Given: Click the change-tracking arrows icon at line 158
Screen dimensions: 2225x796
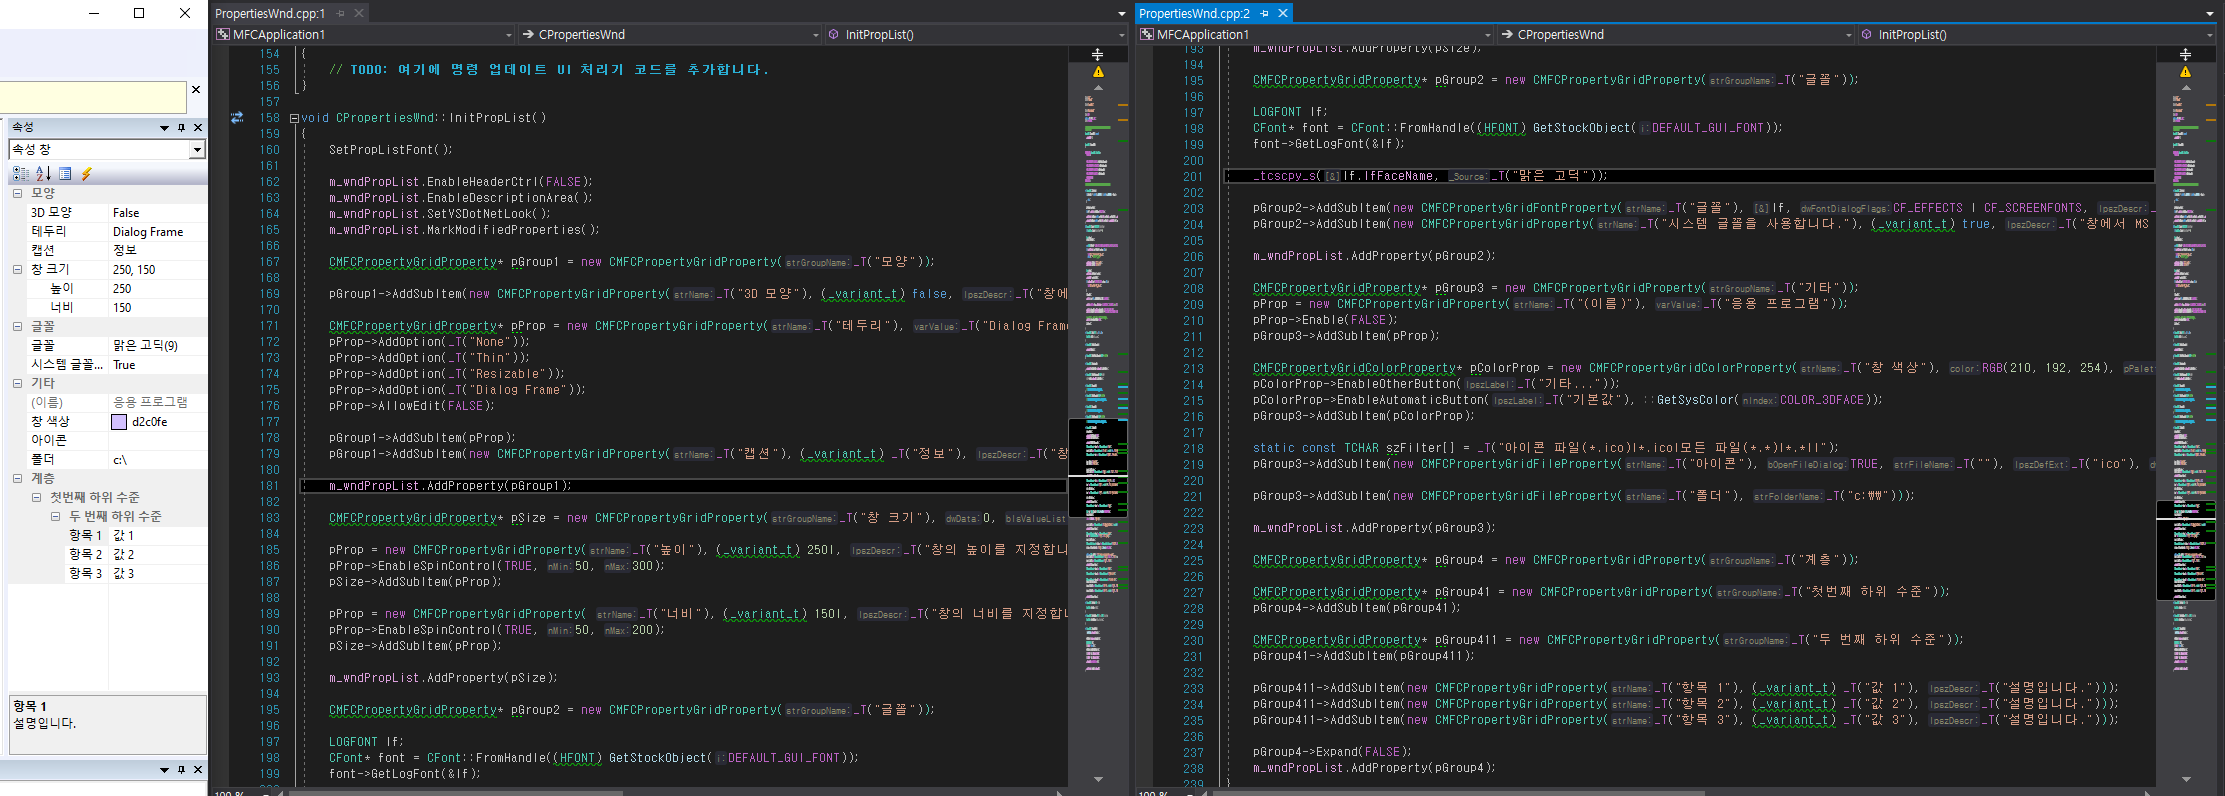Looking at the screenshot, I should pos(237,117).
